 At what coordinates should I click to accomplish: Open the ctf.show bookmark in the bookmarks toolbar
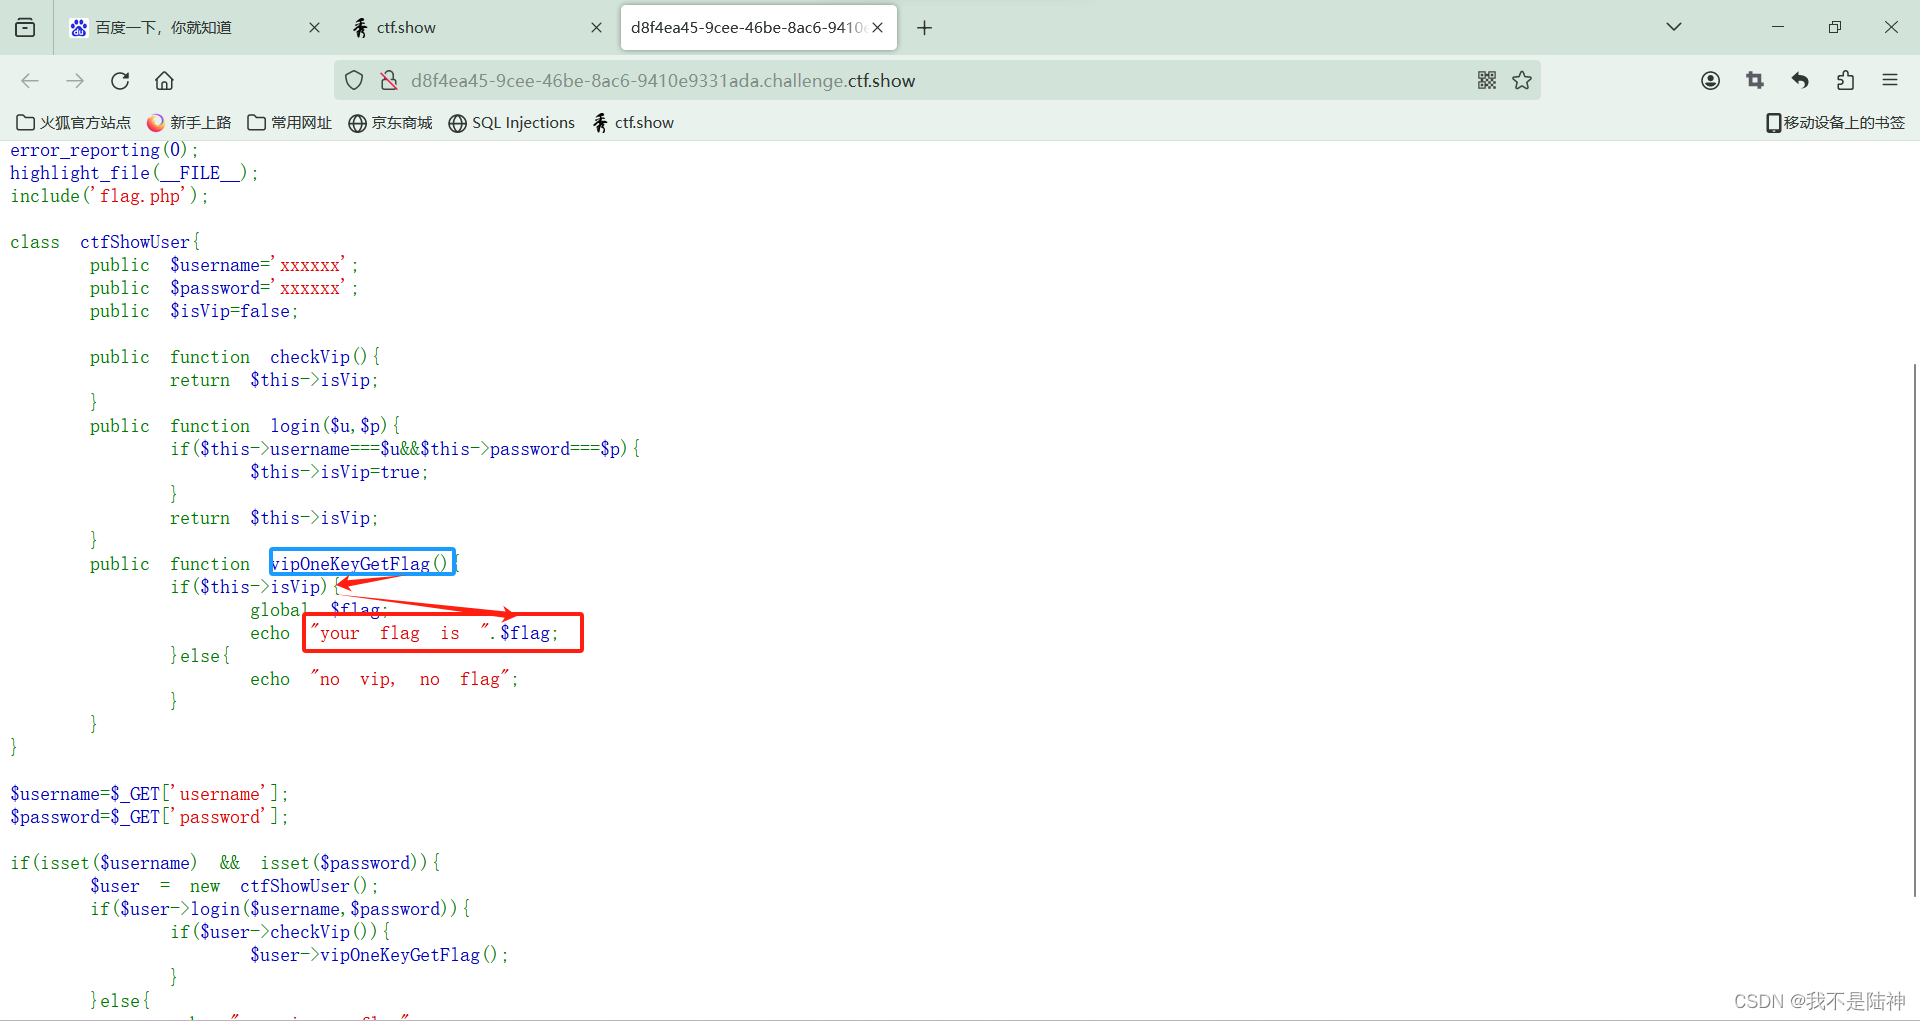pyautogui.click(x=633, y=122)
